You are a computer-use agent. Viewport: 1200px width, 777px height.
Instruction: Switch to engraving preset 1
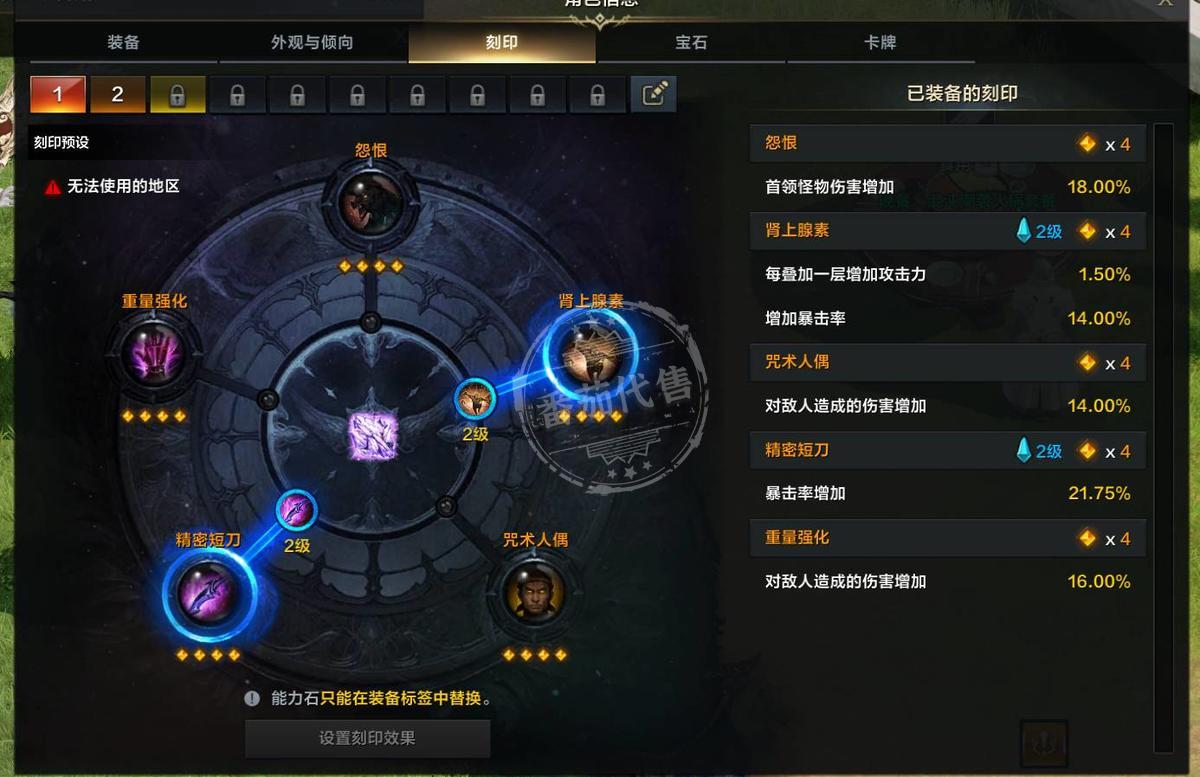coord(58,95)
